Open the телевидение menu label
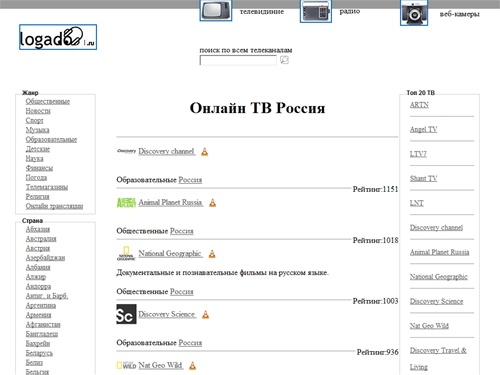Screen dimensions: 500x375 pyautogui.click(x=262, y=12)
